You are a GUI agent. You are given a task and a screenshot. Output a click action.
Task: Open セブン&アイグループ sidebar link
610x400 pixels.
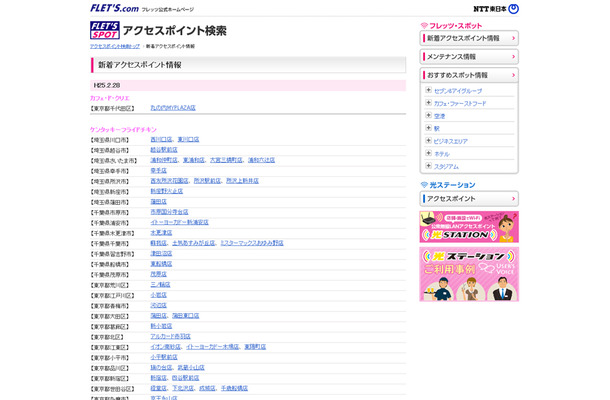tap(458, 91)
